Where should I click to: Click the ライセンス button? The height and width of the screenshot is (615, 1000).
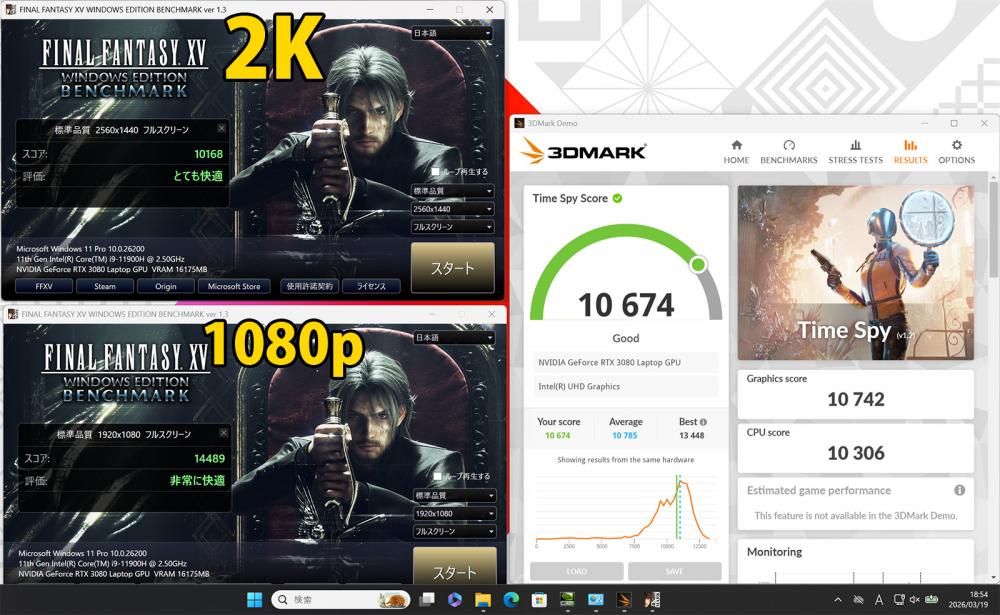click(x=371, y=286)
